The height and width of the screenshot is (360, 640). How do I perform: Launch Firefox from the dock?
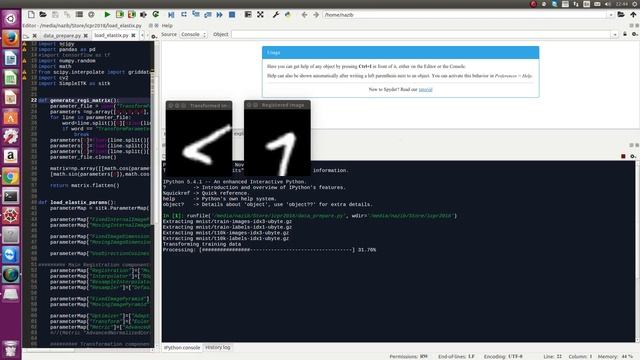click(x=11, y=38)
